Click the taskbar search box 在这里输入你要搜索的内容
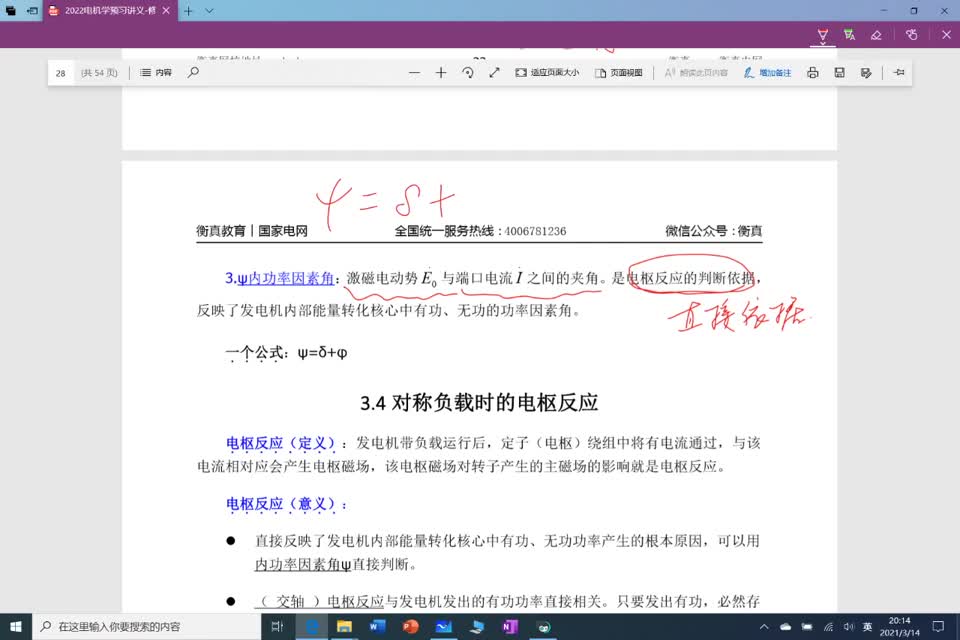Viewport: 960px width, 640px height. point(146,627)
